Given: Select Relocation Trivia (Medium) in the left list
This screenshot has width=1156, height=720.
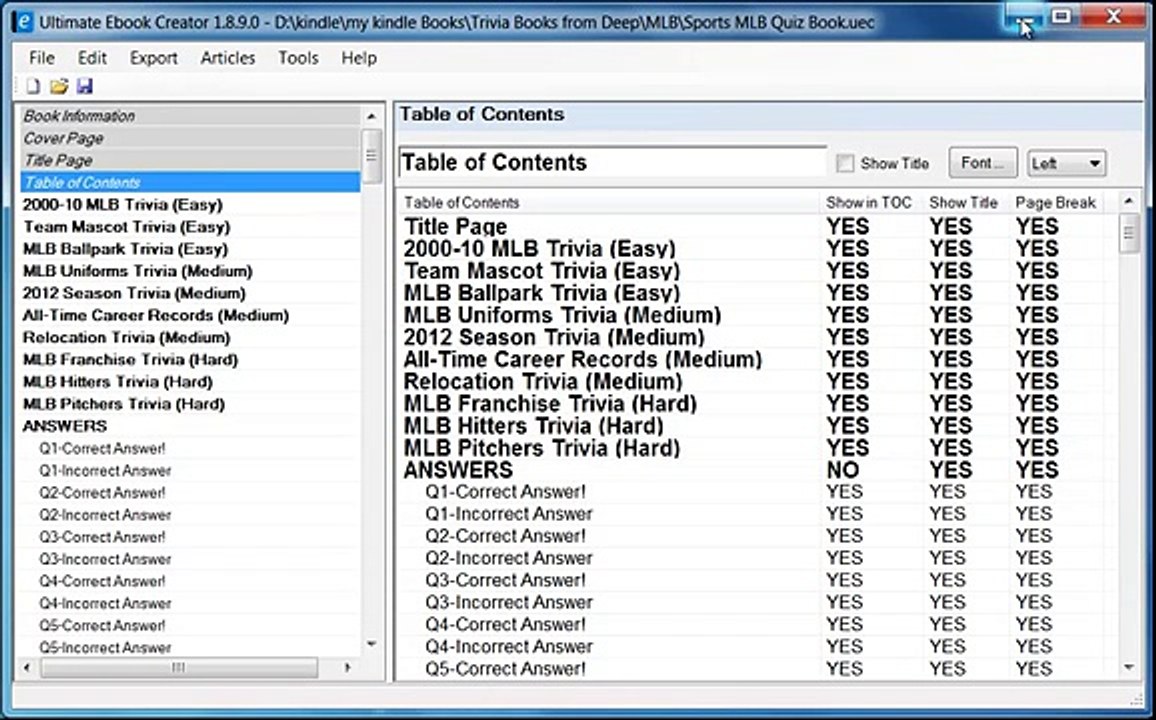Looking at the screenshot, I should click(x=191, y=337).
